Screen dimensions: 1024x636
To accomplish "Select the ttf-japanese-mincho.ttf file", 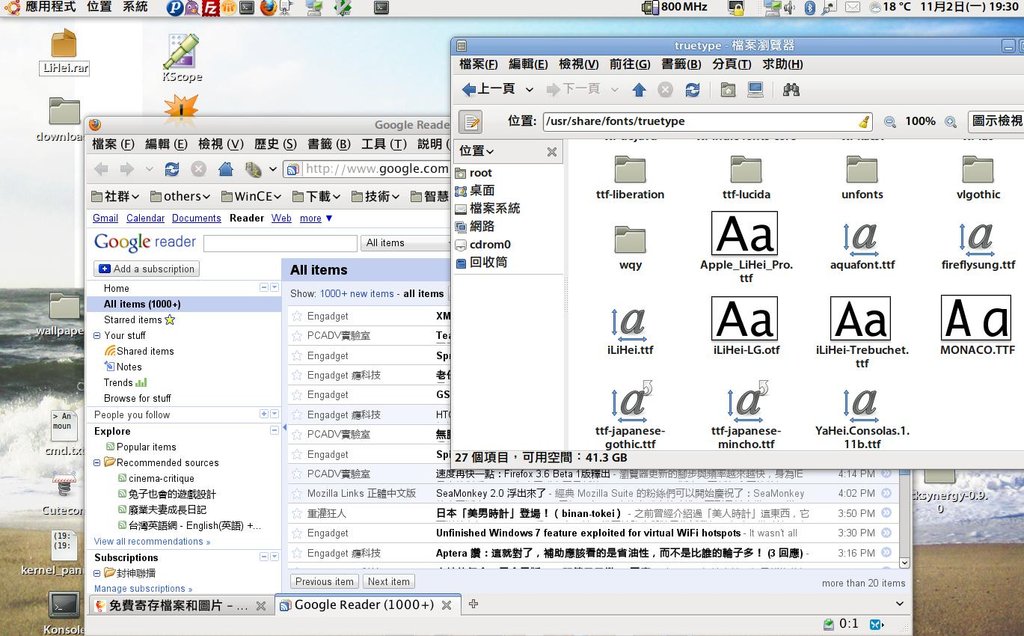I will click(x=746, y=415).
